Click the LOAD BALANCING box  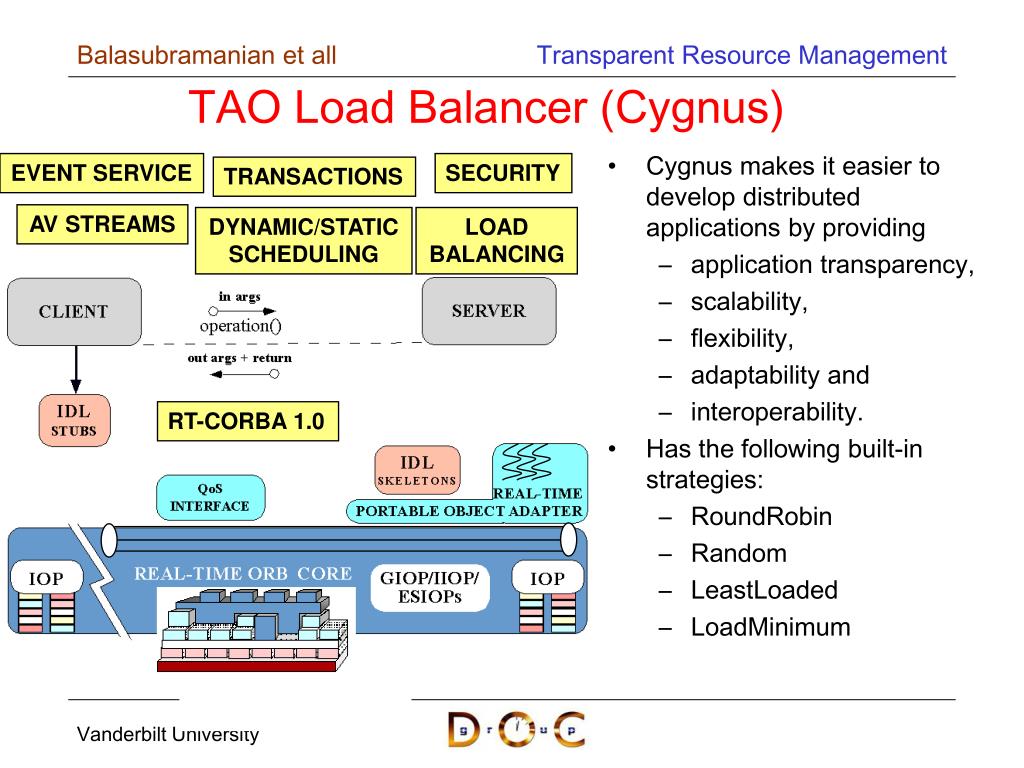pyautogui.click(x=497, y=240)
